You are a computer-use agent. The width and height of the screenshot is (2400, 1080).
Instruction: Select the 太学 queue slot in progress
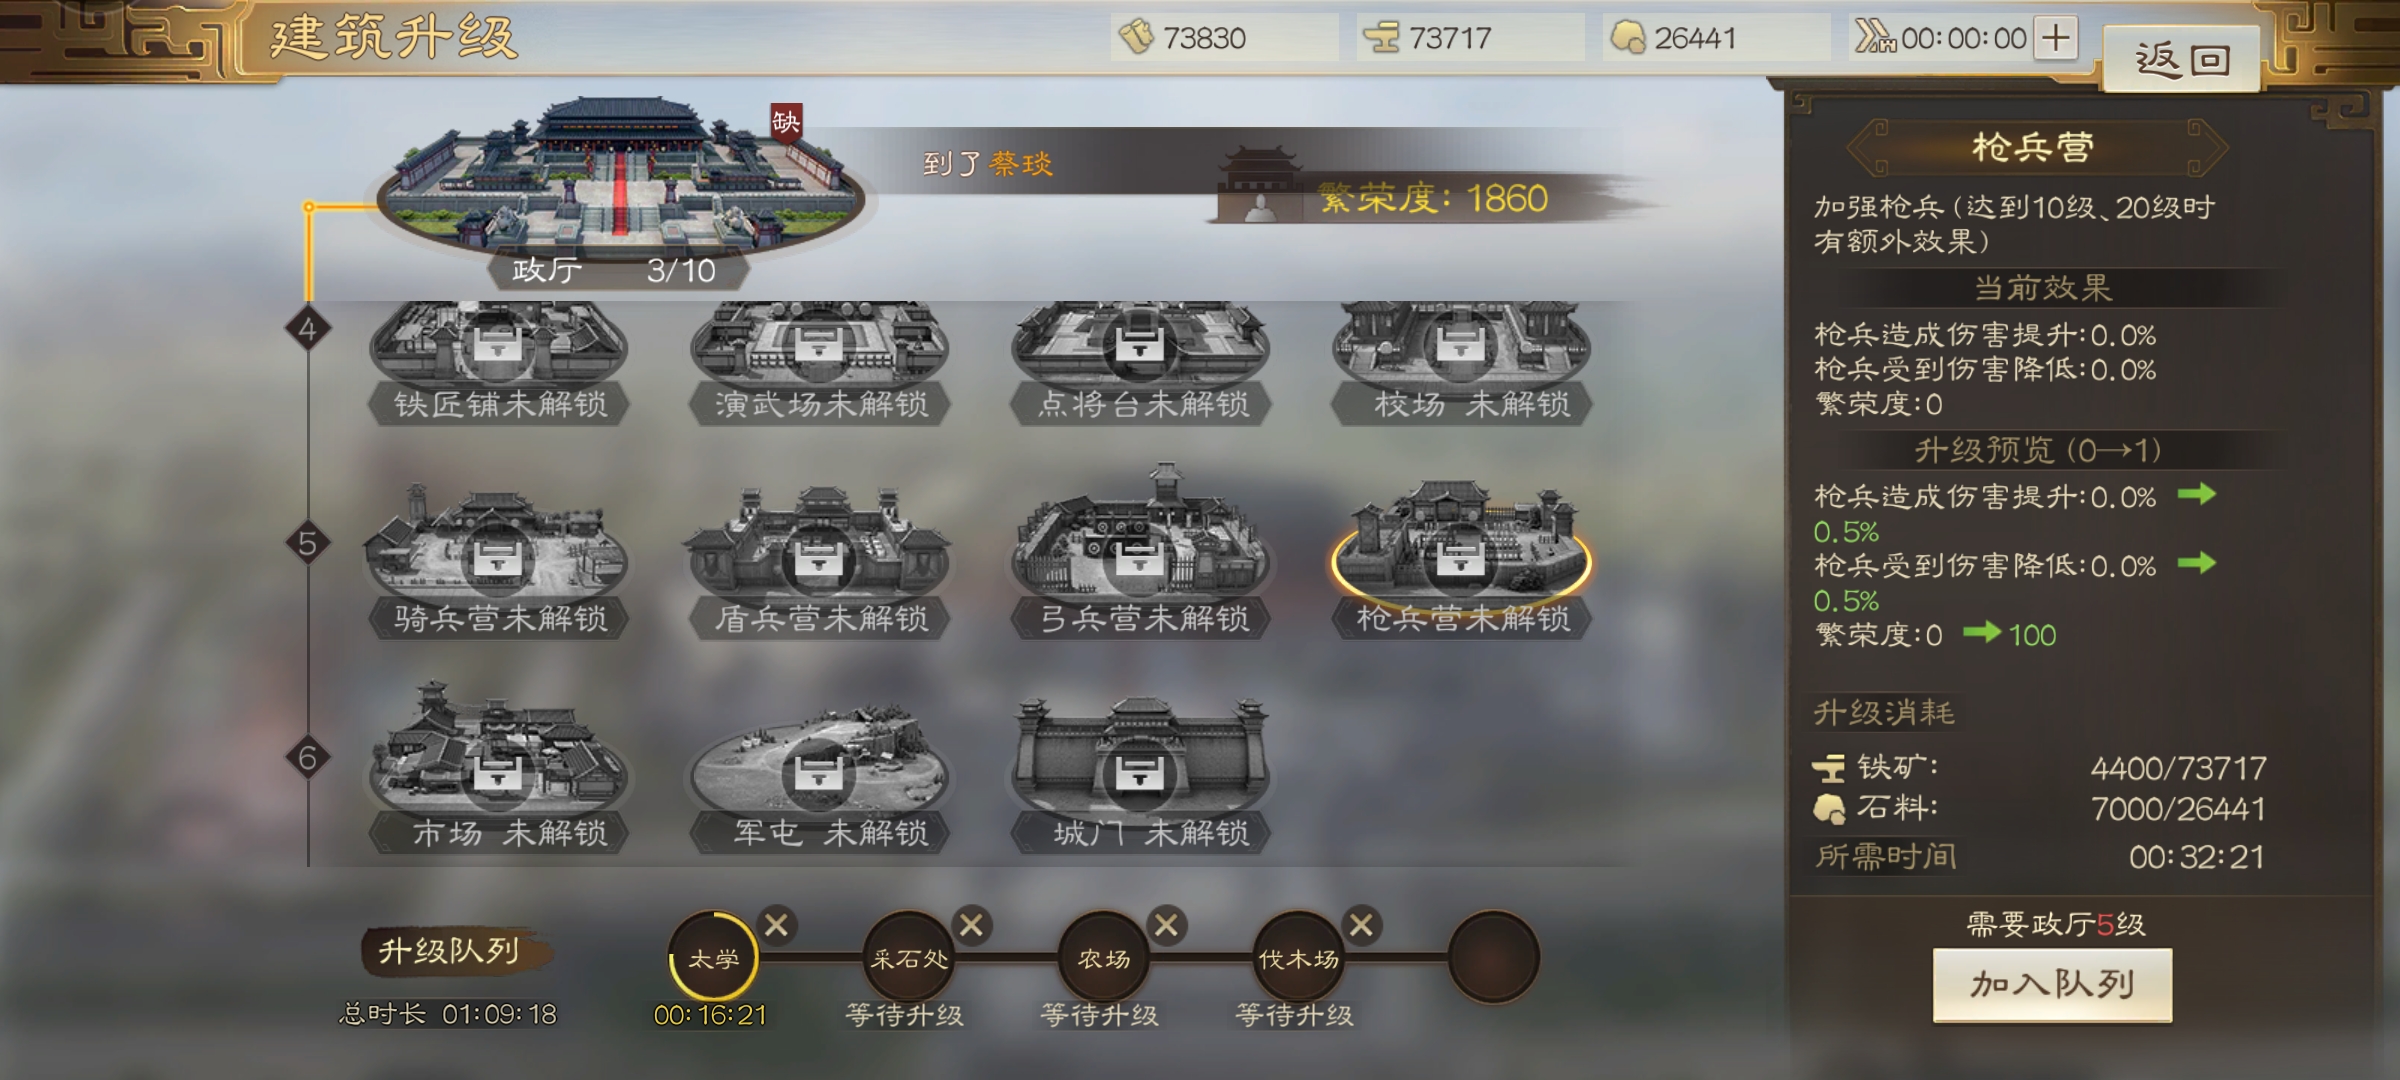click(713, 958)
